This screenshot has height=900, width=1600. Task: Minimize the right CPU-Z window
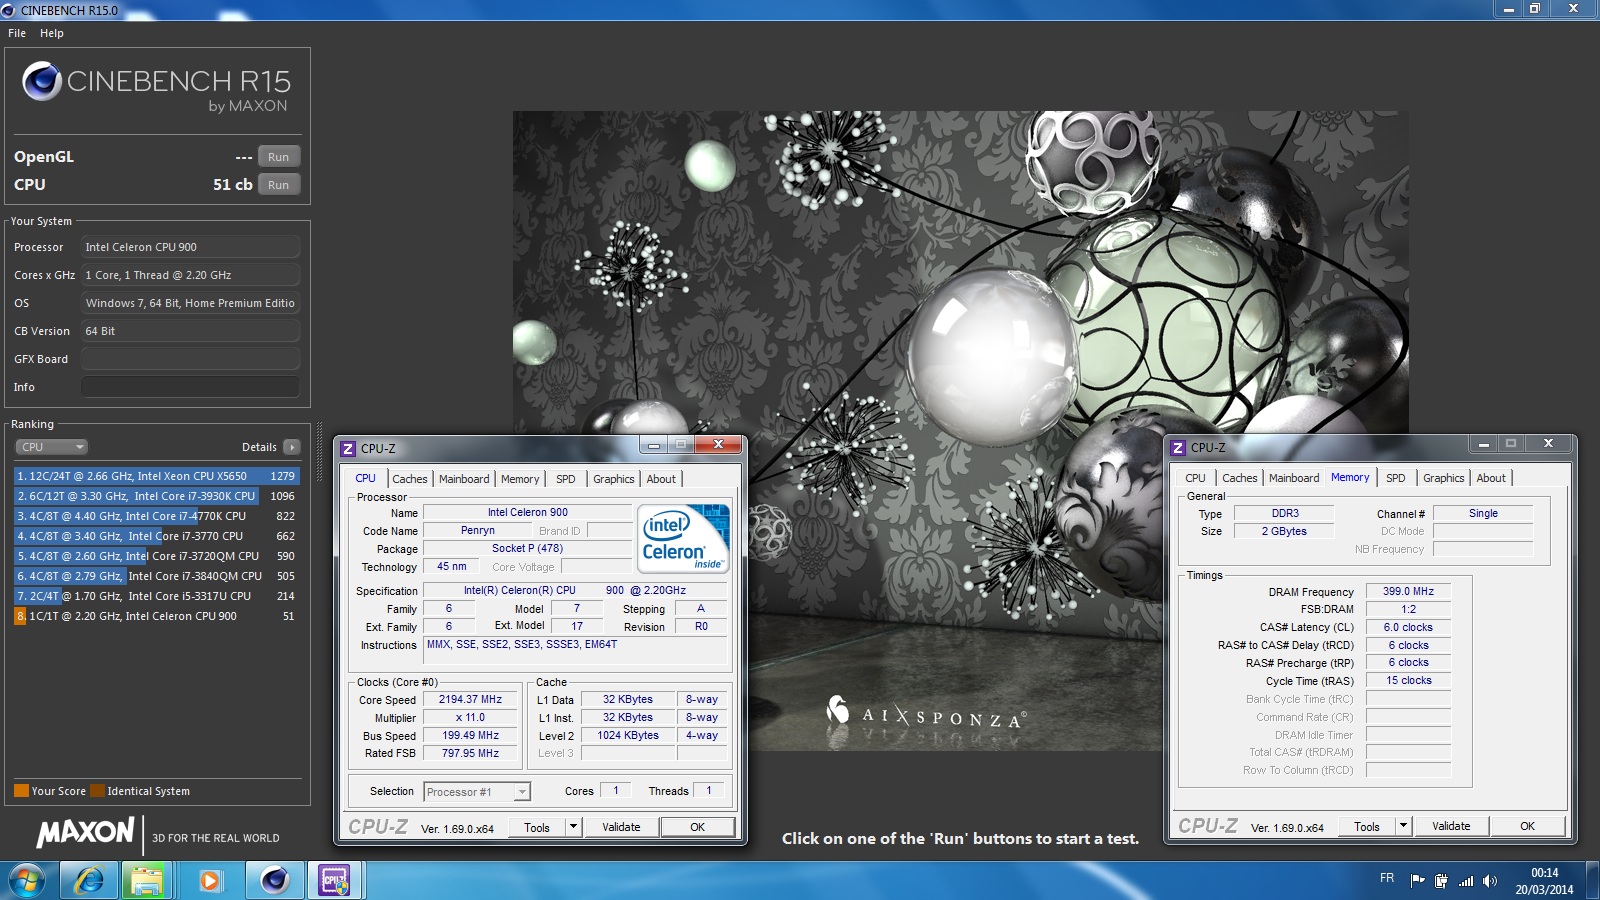1484,444
